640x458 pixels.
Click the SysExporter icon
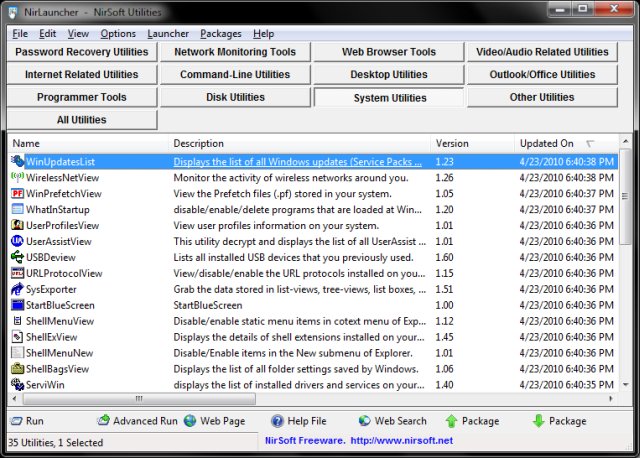(x=17, y=289)
